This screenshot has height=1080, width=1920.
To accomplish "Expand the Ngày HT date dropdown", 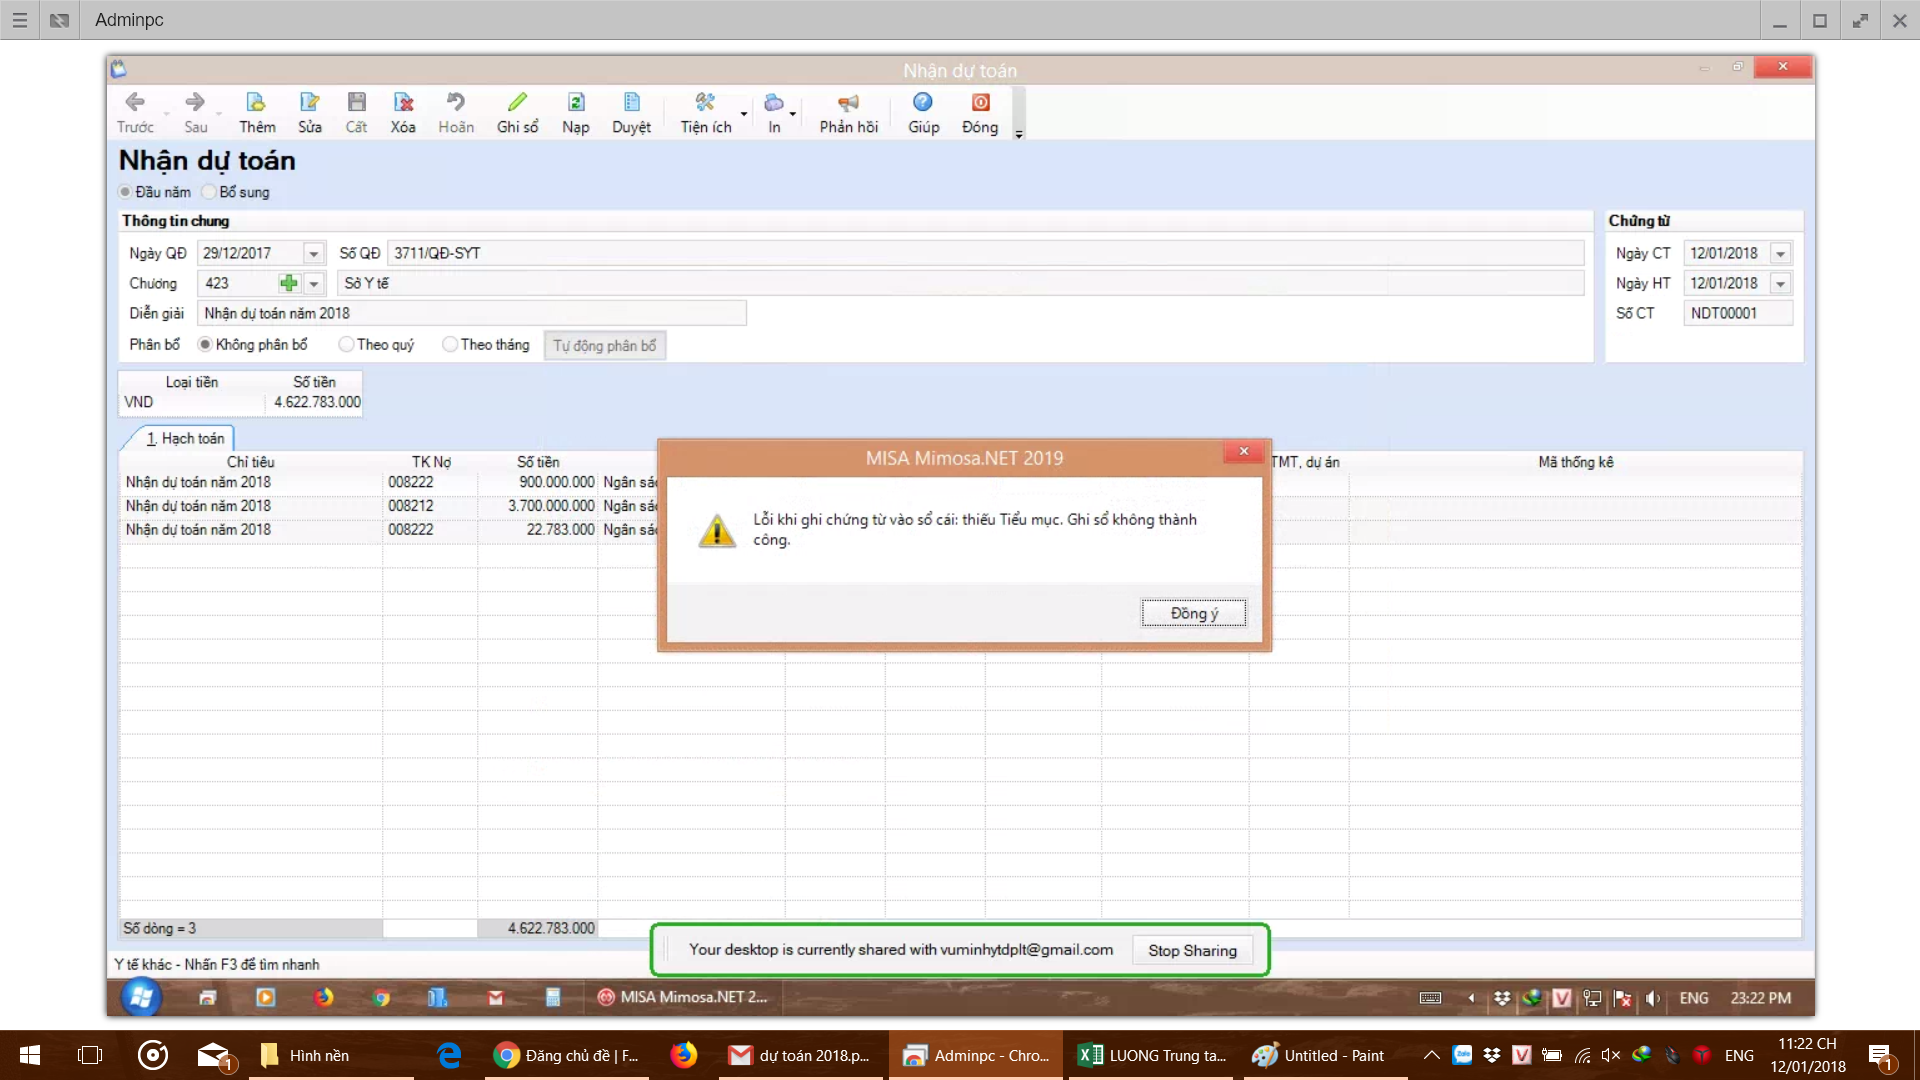I will (x=1780, y=284).
